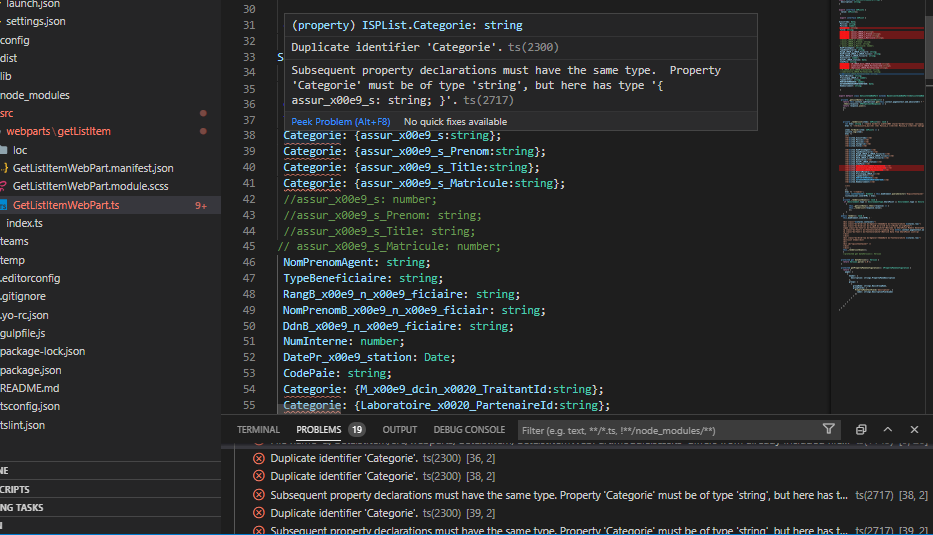The image size is (933, 535).
Task: Click TypeBeneficiaire on line 47
Action: pos(334,279)
